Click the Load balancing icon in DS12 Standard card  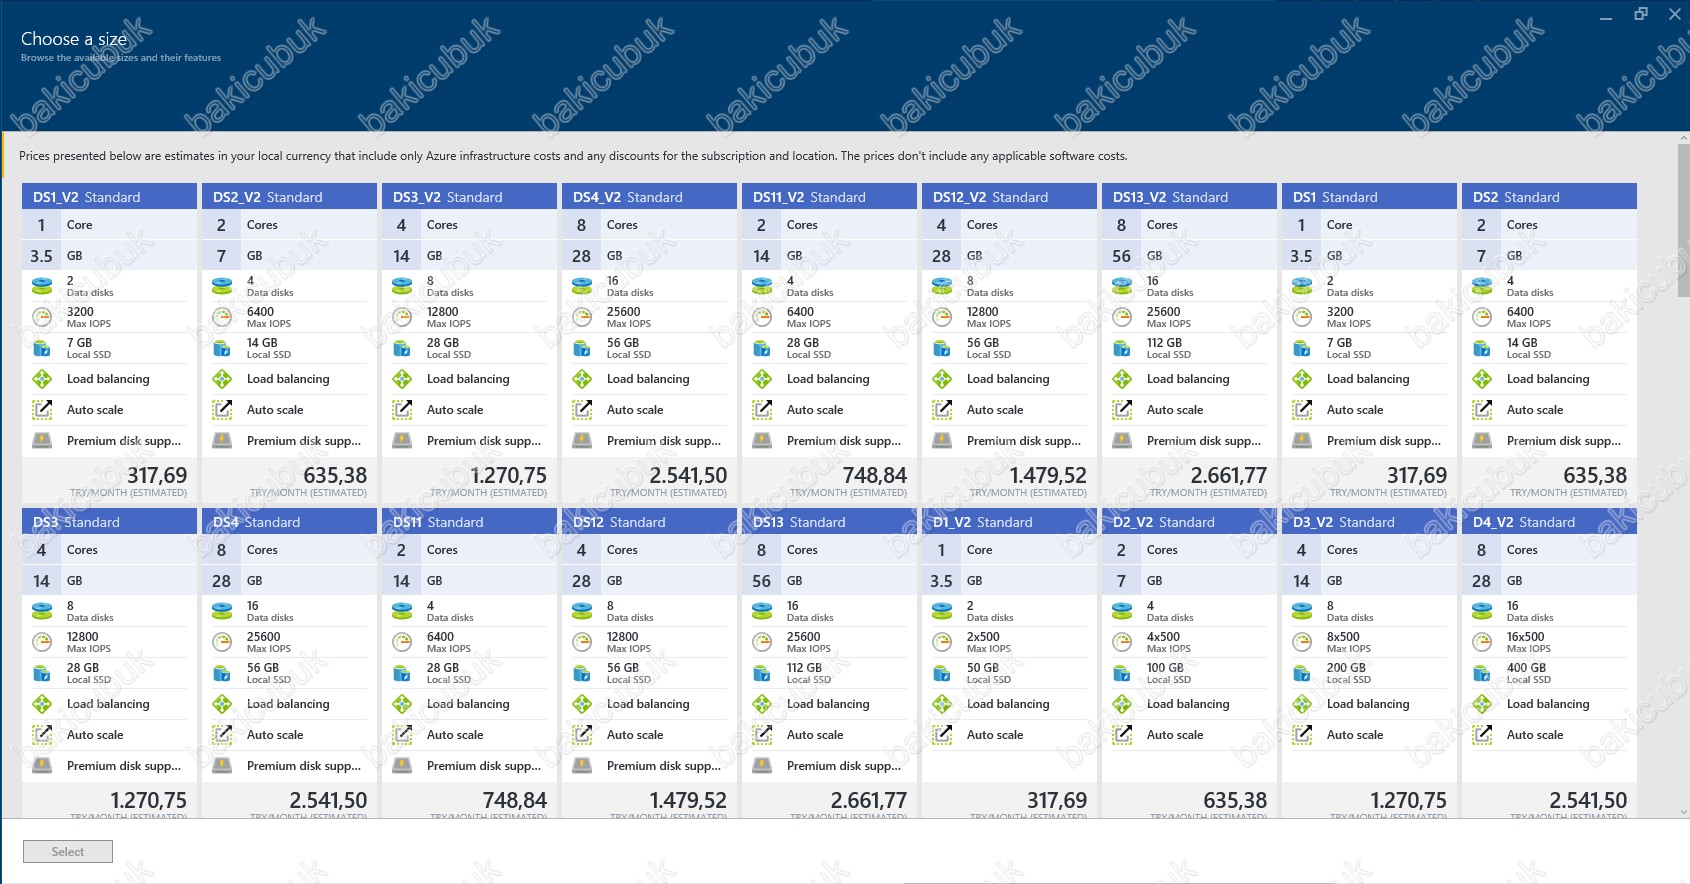582,704
